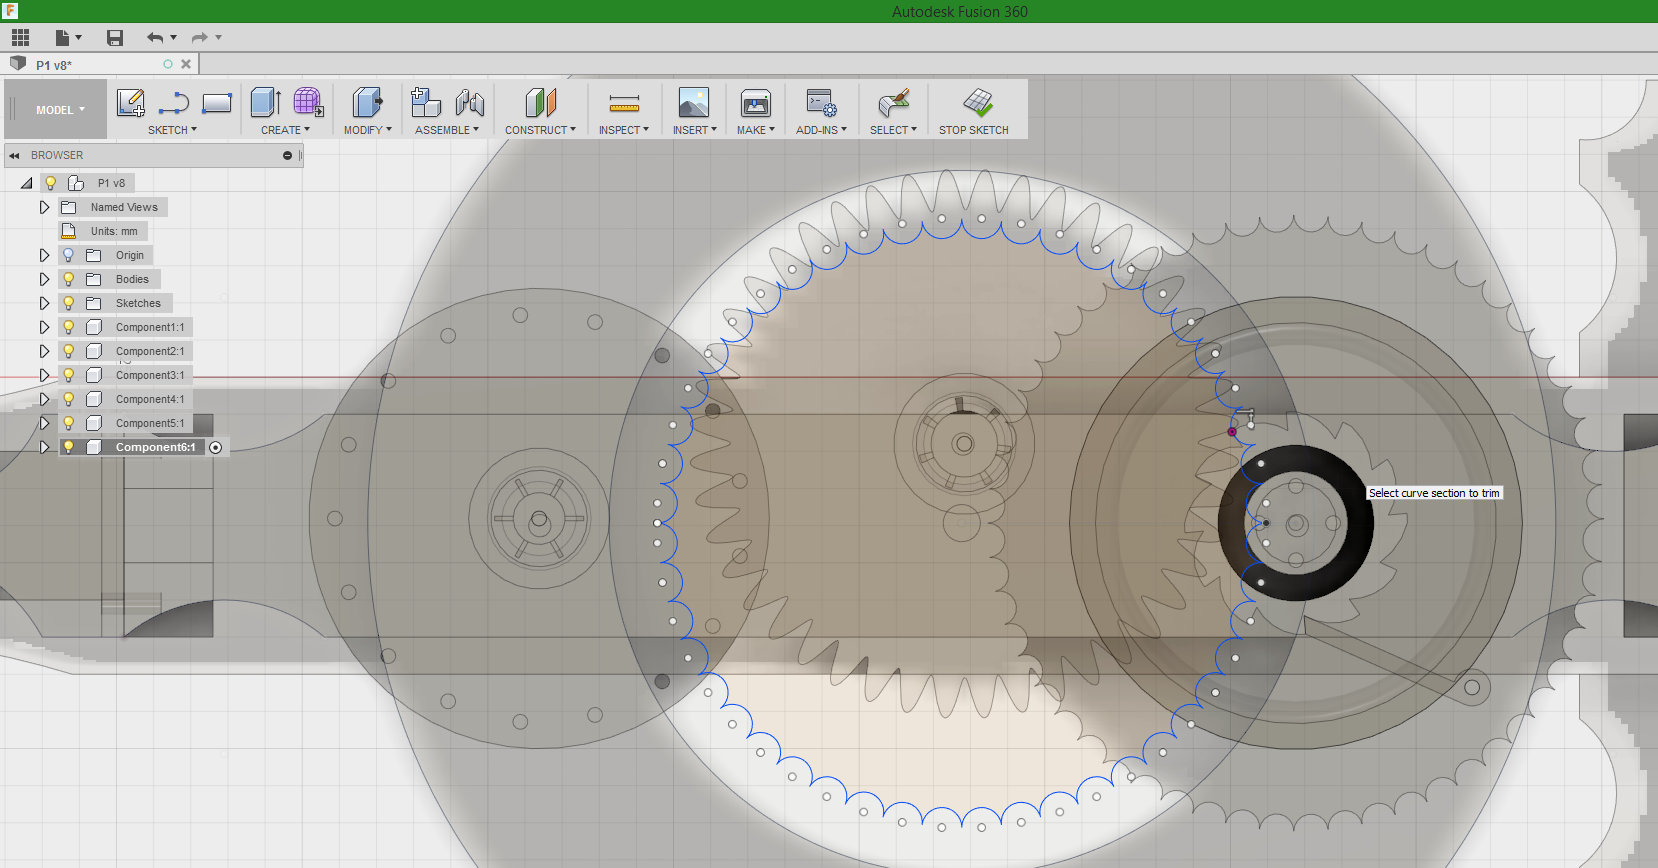Viewport: 1658px width, 868px height.
Task: Select the Extrude tool icon
Action: pos(266,102)
